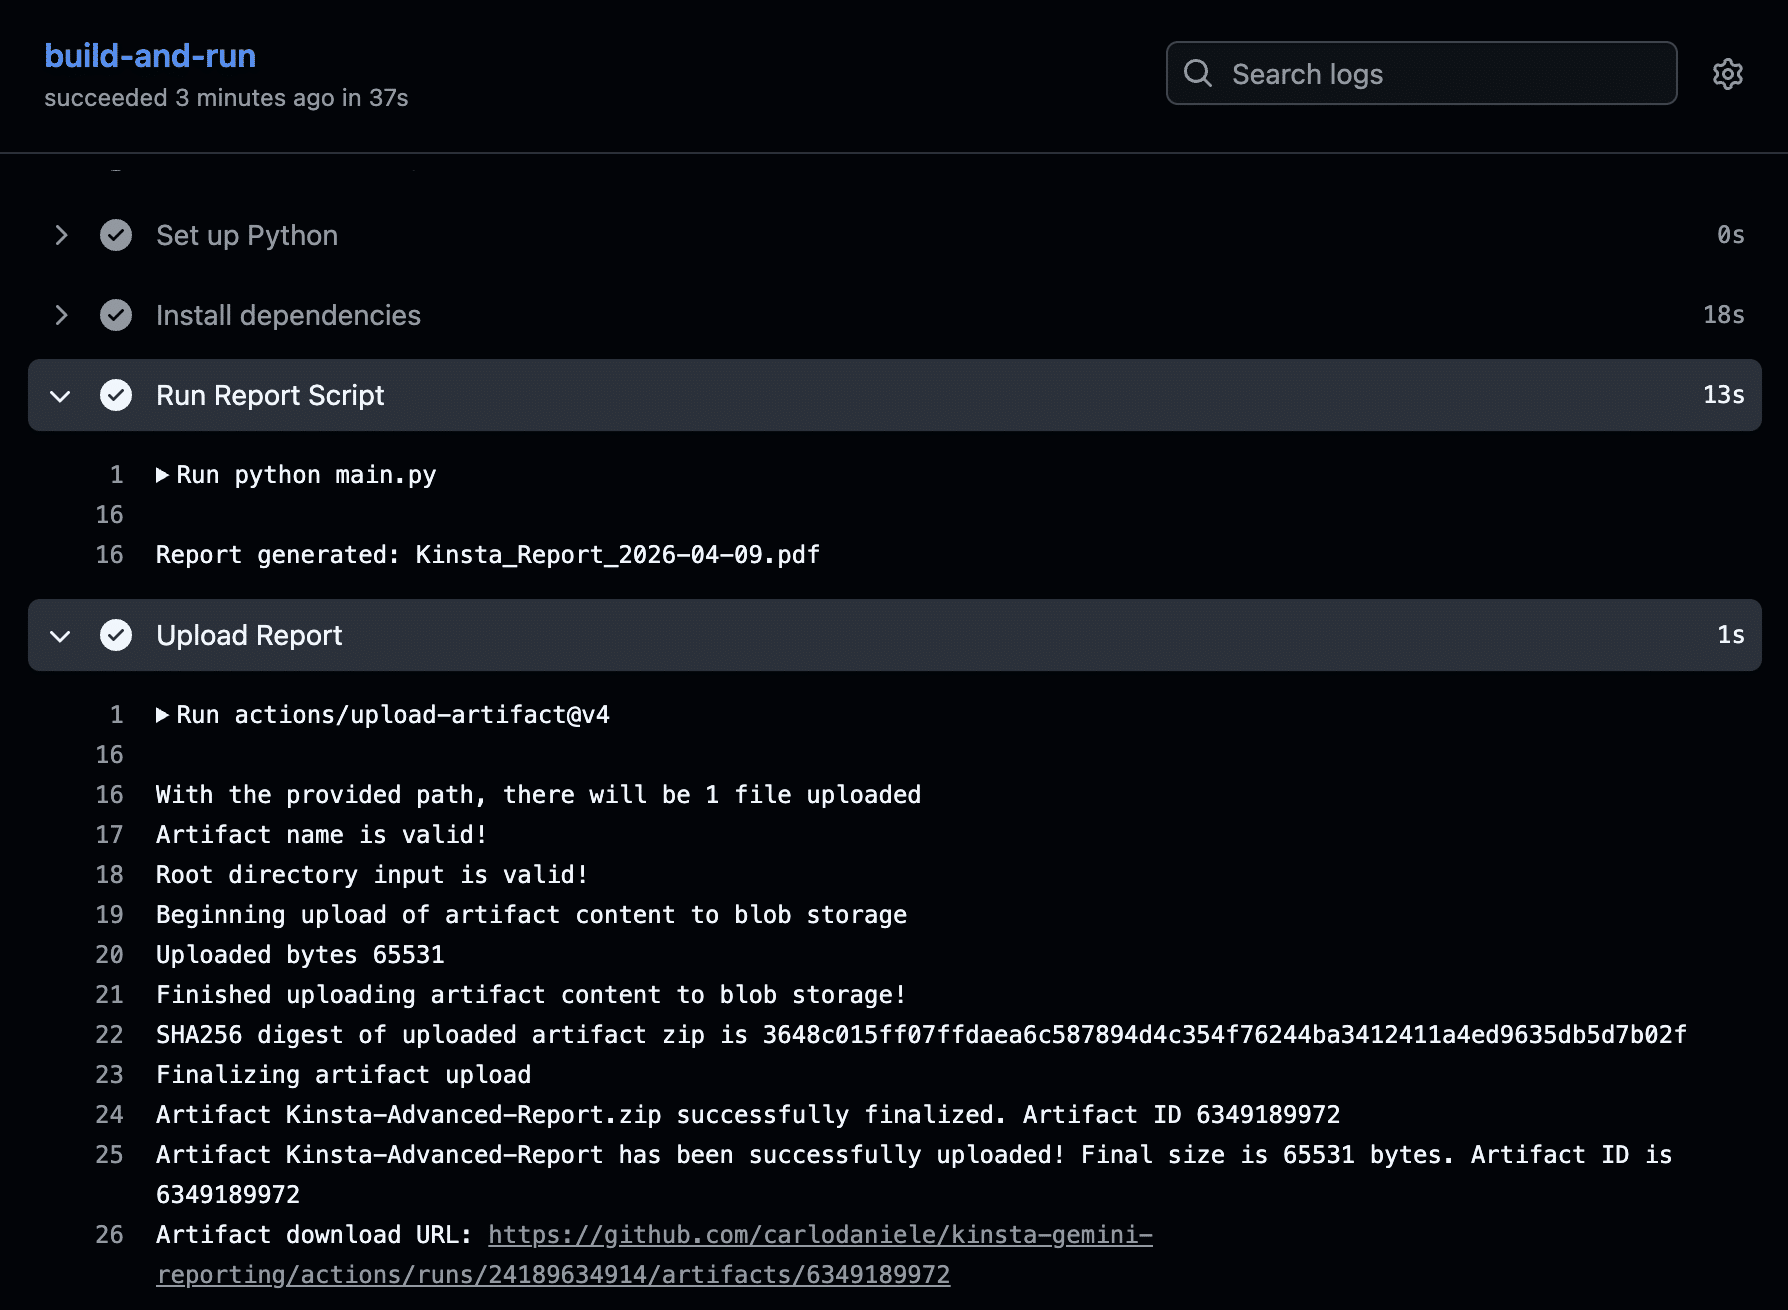Screen dimensions: 1788x1310
Task: Click the Upload Report success checkmark
Action: point(116,635)
